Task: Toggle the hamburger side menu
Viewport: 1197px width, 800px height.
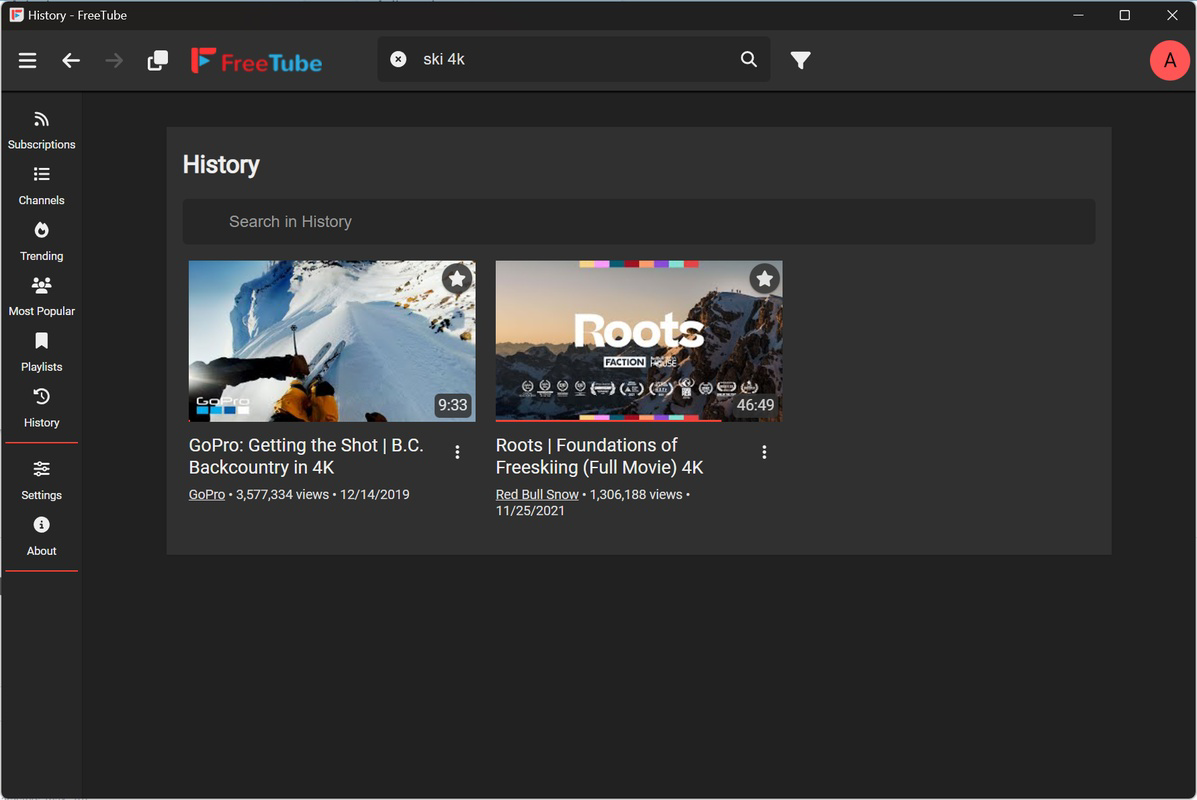Action: click(x=27, y=60)
